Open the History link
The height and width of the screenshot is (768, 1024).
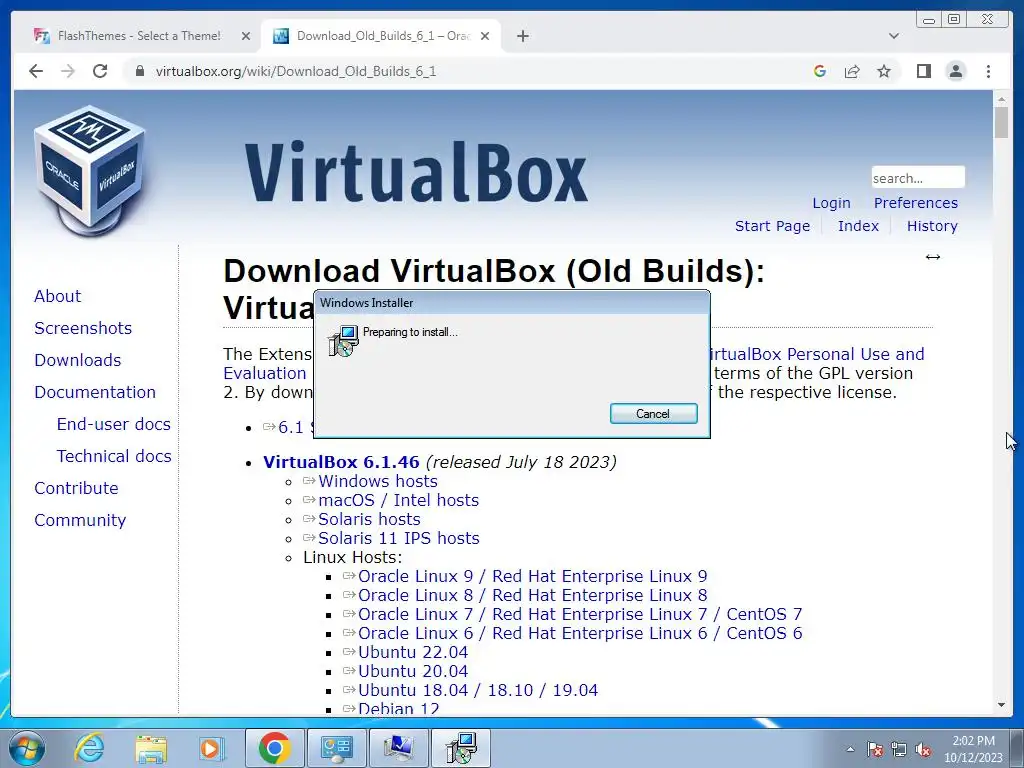point(932,226)
